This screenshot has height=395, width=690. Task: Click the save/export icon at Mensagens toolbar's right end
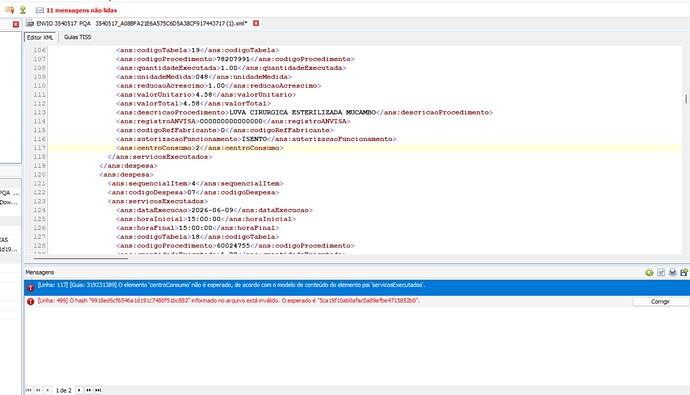[684, 273]
